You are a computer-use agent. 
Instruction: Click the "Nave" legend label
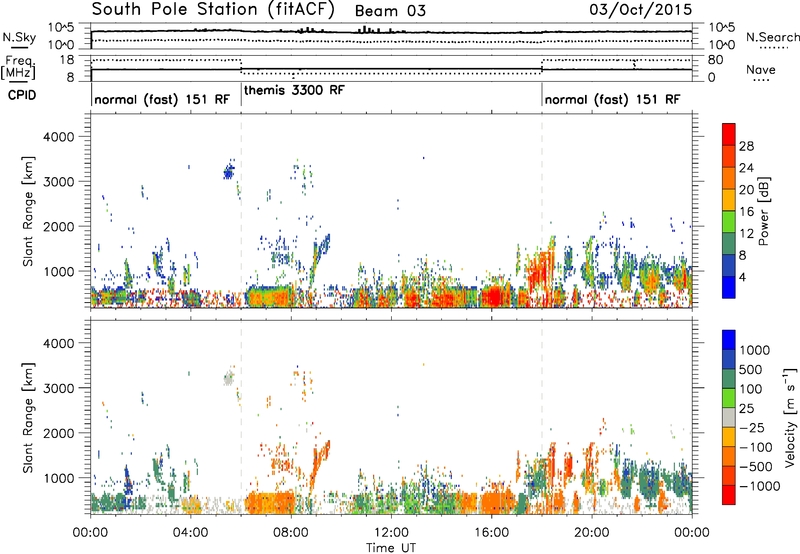[x=760, y=69]
